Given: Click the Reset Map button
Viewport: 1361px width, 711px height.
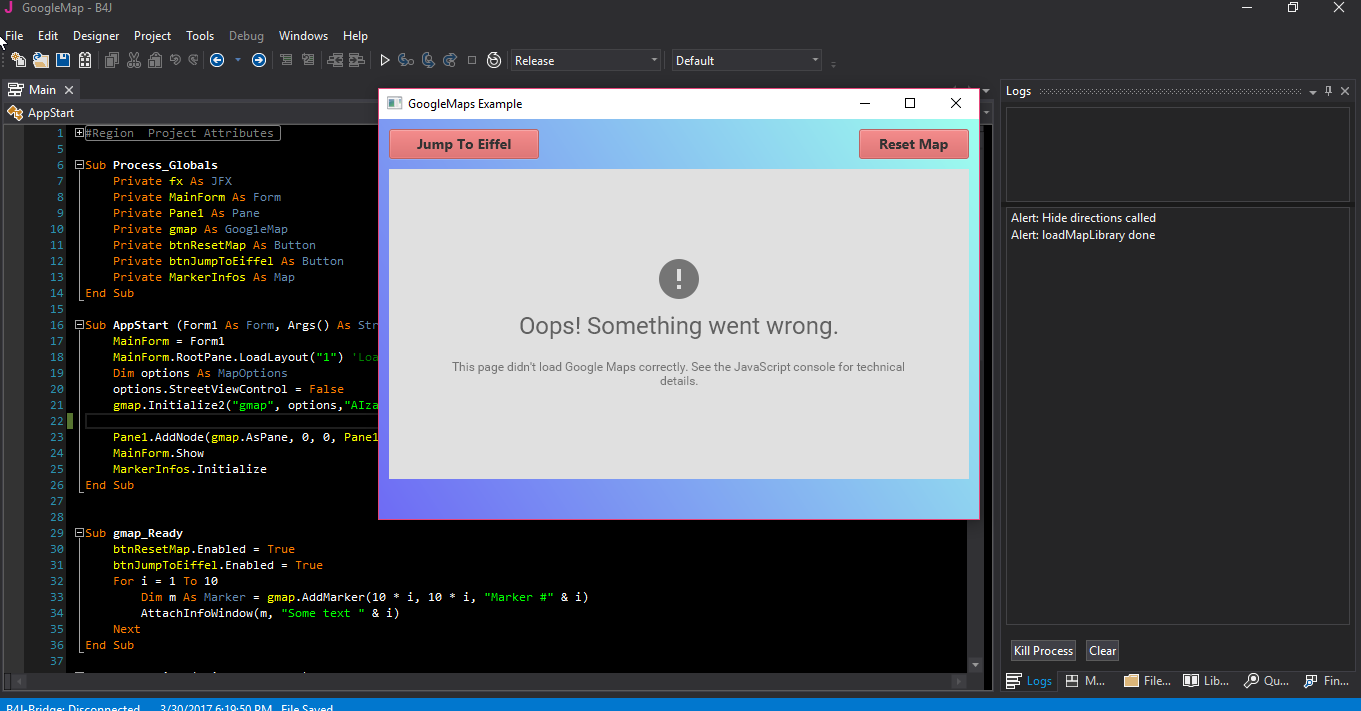Looking at the screenshot, I should coord(913,143).
